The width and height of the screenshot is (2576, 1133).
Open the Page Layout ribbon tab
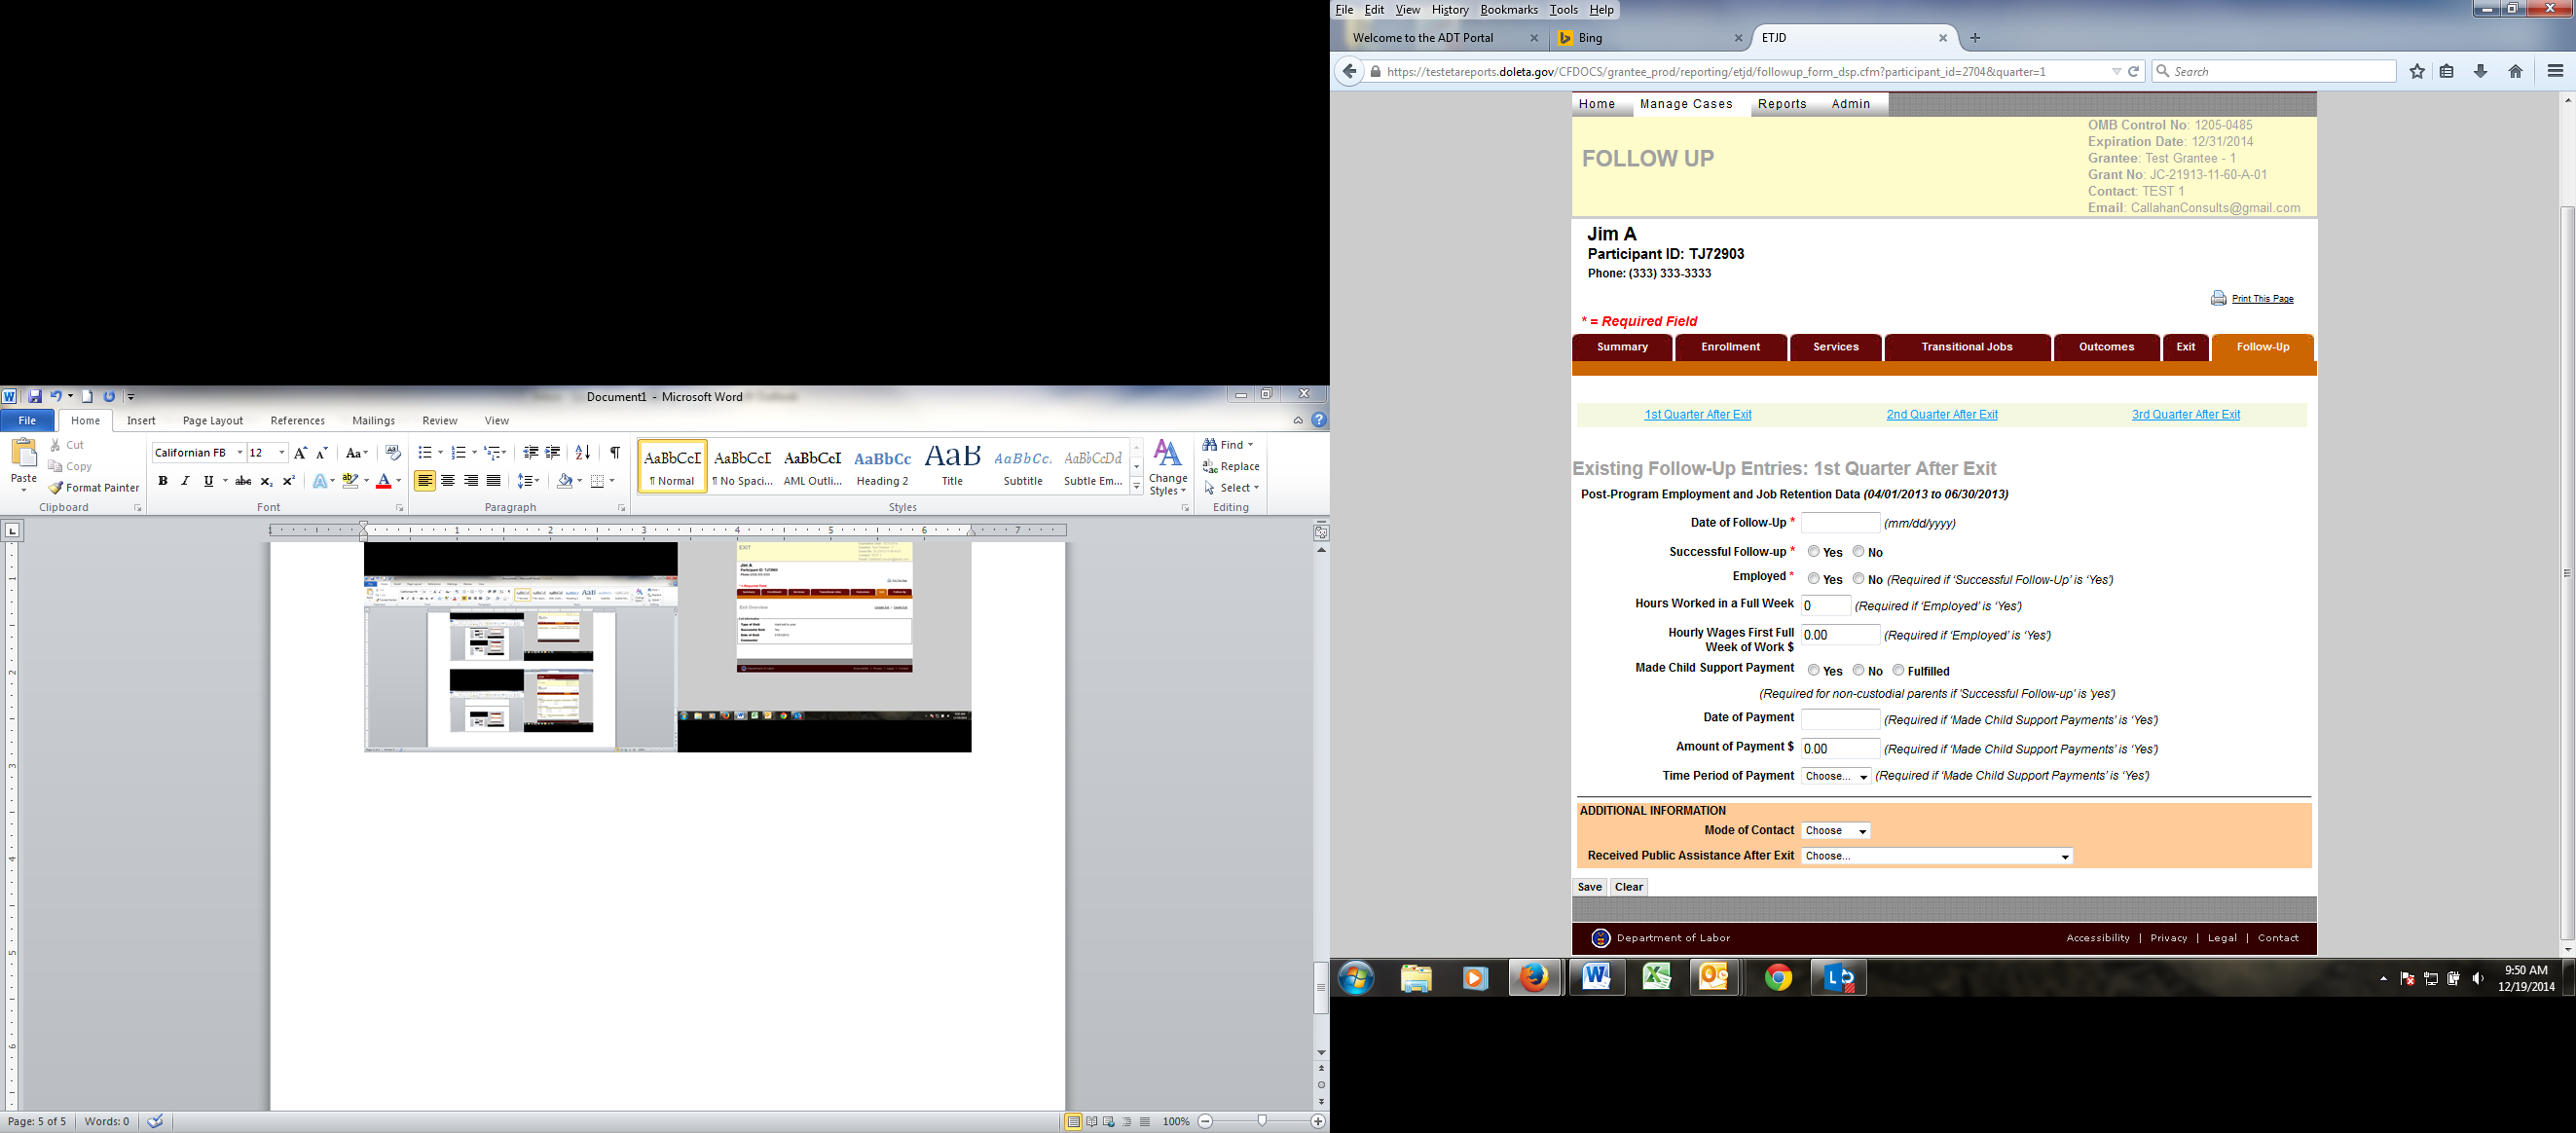[212, 421]
